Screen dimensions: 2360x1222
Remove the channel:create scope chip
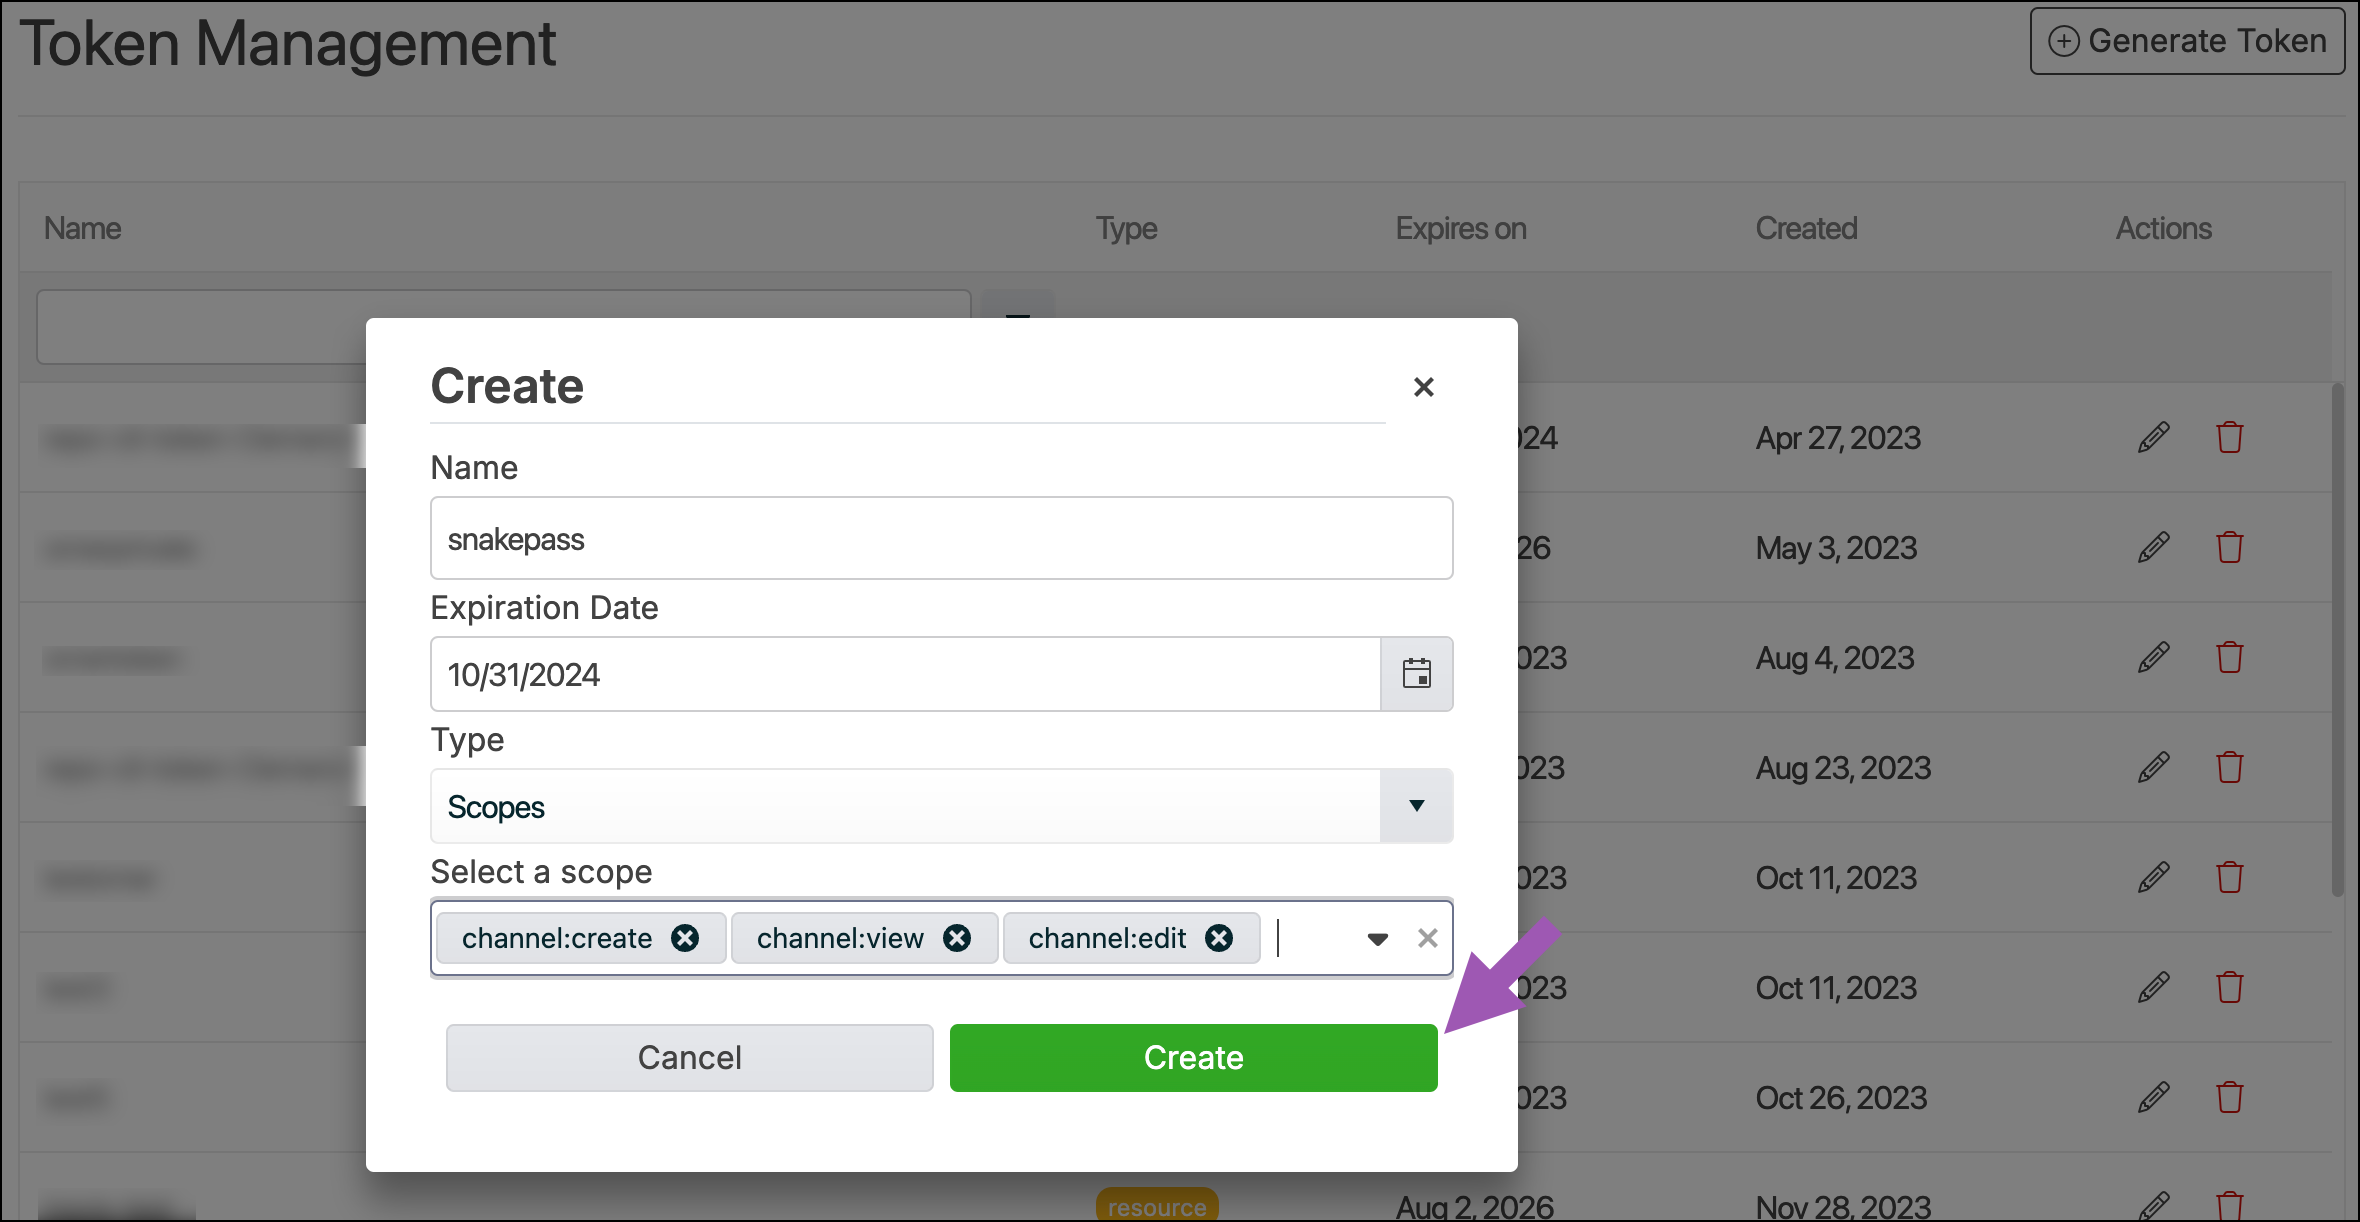tap(685, 938)
